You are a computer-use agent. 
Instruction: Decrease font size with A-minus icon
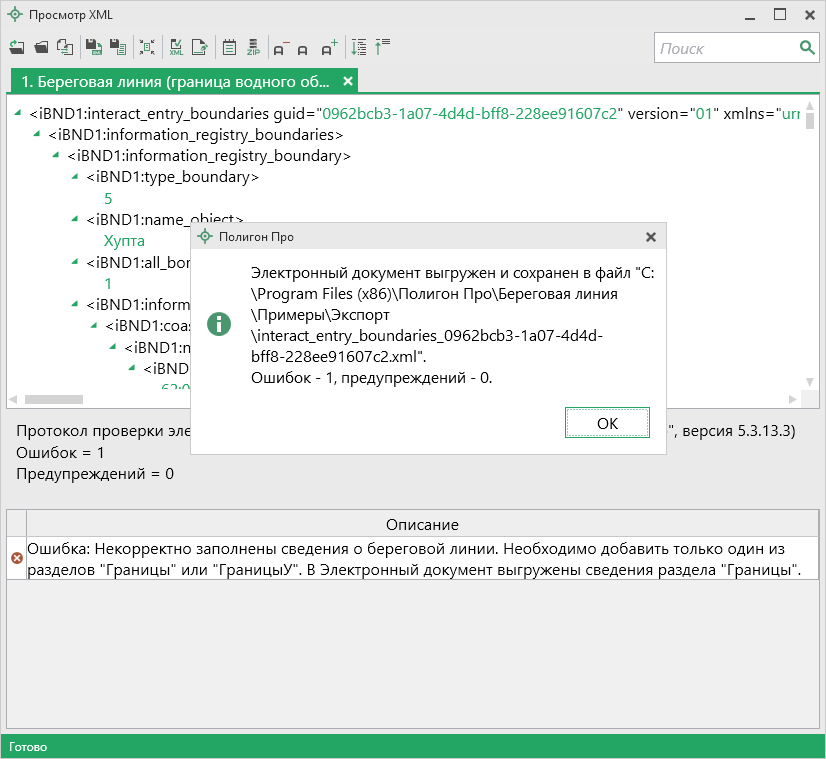tap(280, 48)
